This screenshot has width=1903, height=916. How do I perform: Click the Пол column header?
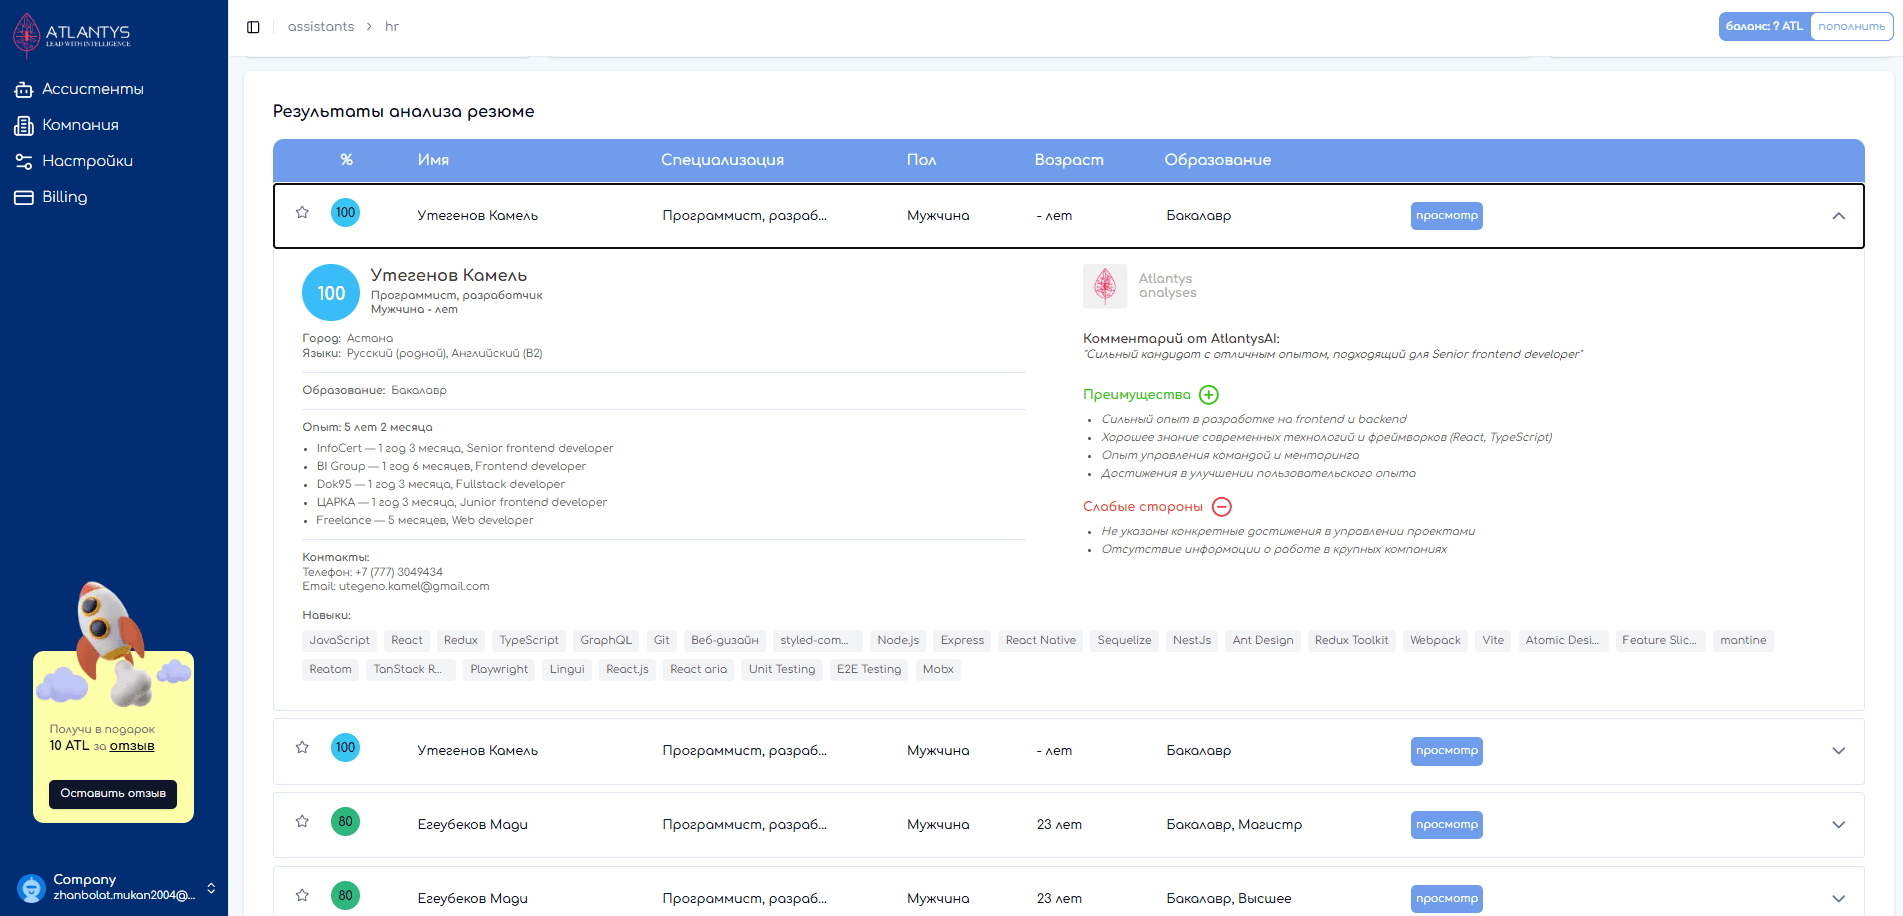coord(921,160)
